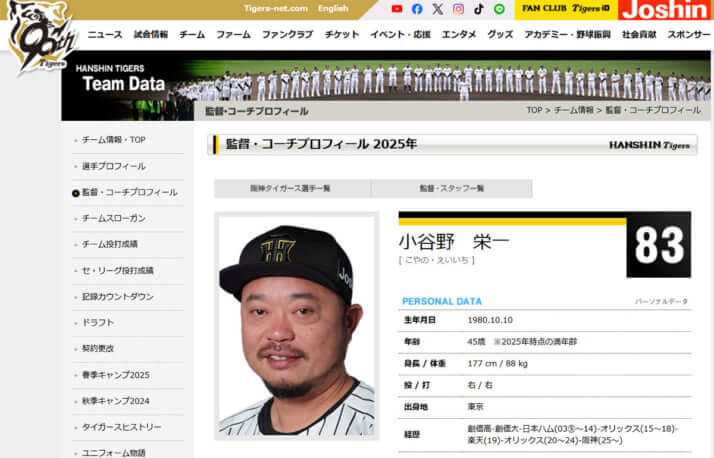
Task: Open 春季キャンプ2025 in sidebar
Action: (x=116, y=375)
